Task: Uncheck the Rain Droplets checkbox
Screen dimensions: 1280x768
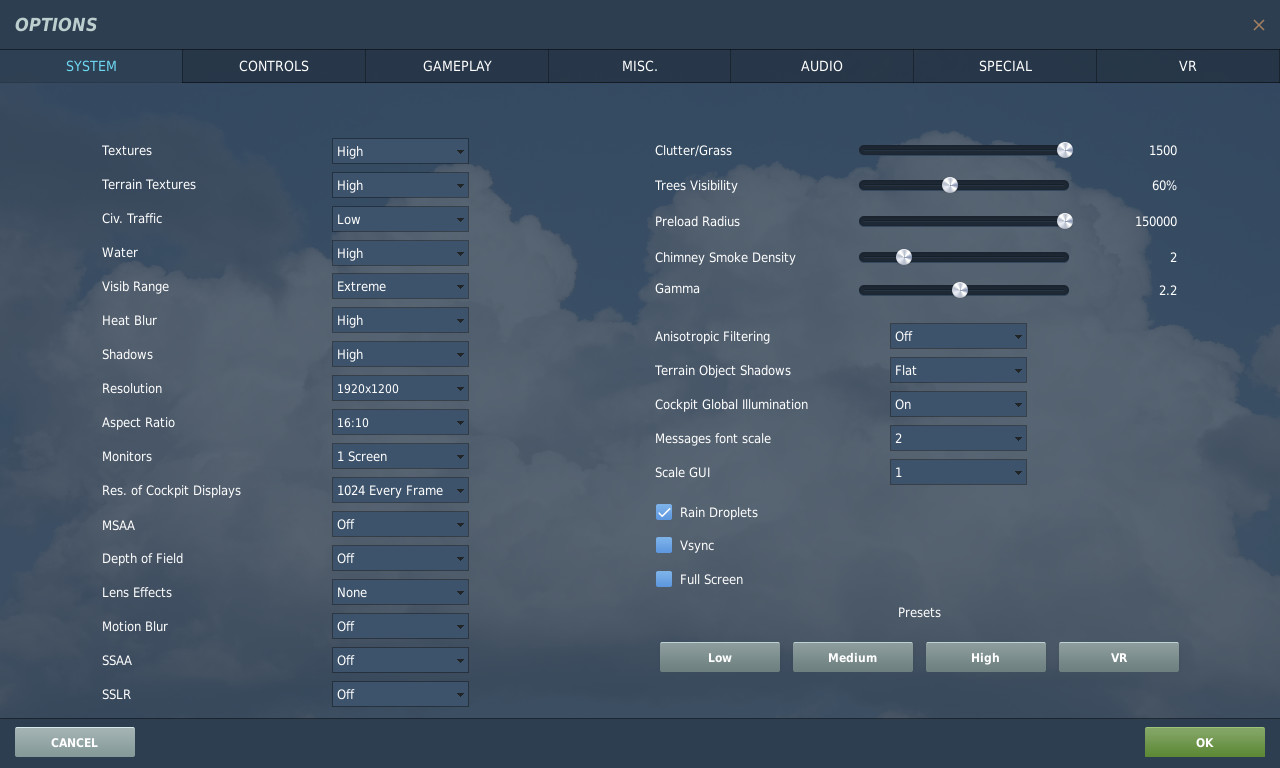Action: [664, 512]
